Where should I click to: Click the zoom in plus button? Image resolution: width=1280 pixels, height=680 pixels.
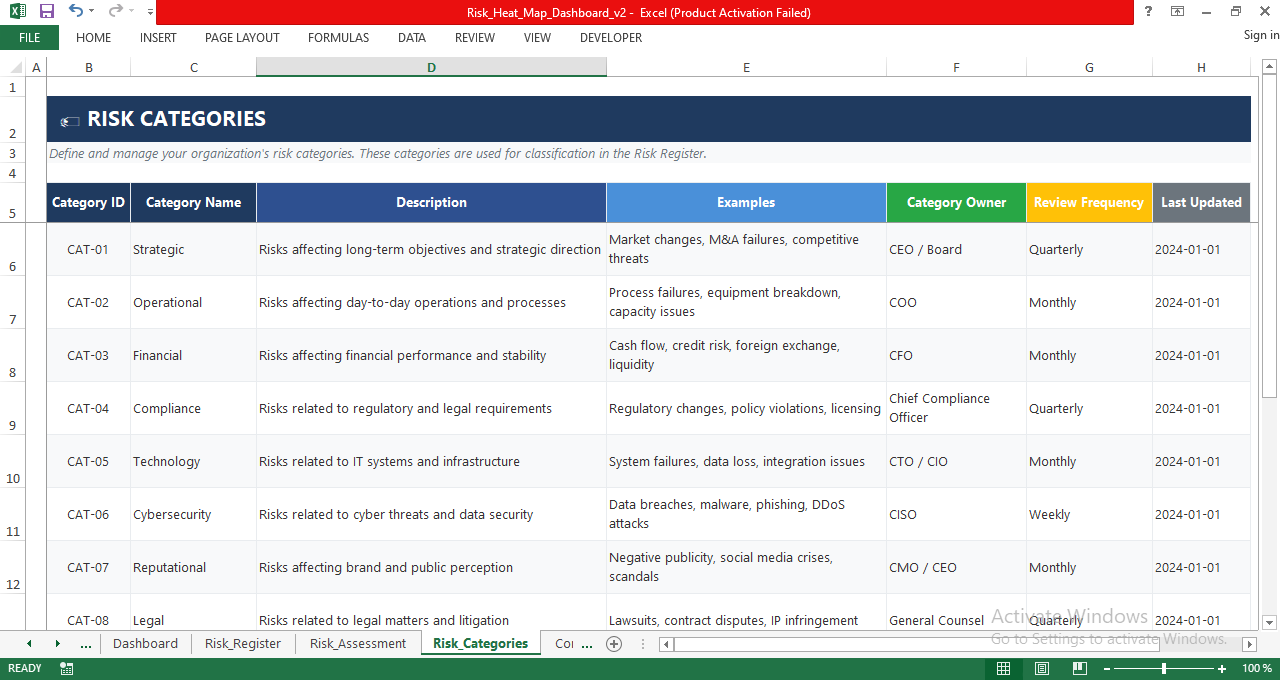(1222, 668)
